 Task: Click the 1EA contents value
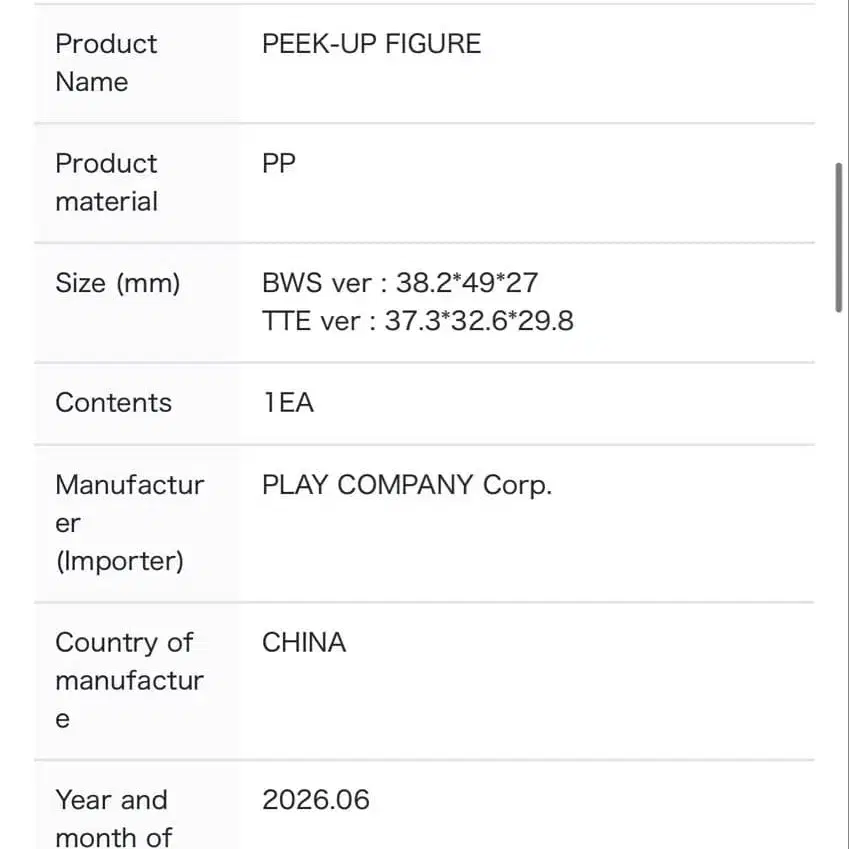point(288,403)
